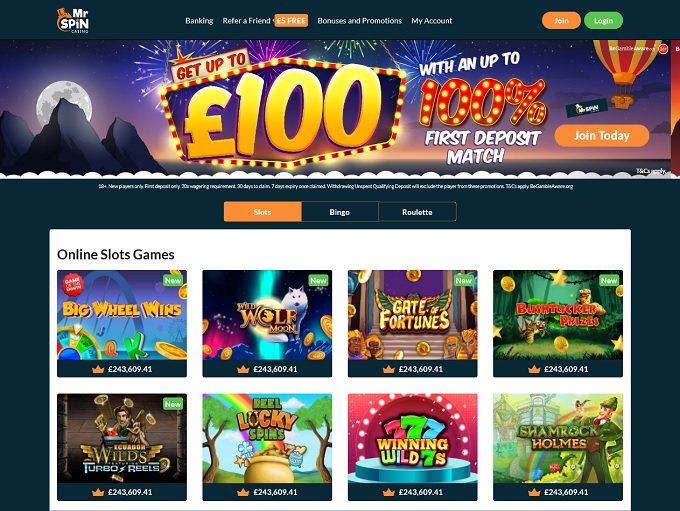This screenshot has width=680, height=511.
Task: Switch to the Roulette tab
Action: 417,212
